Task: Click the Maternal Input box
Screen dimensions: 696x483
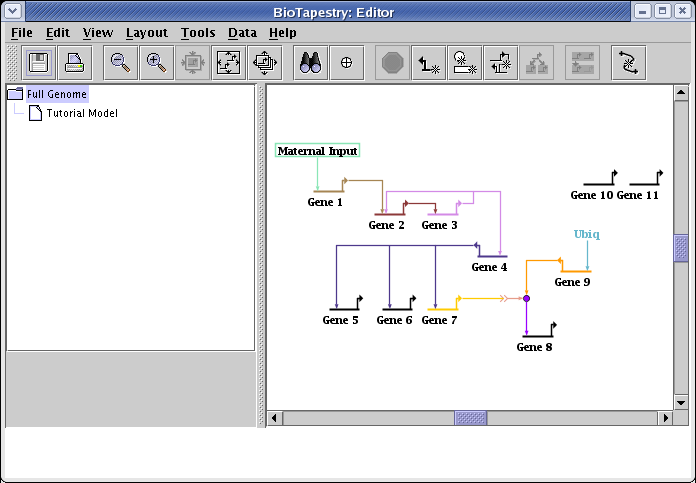Action: point(317,151)
